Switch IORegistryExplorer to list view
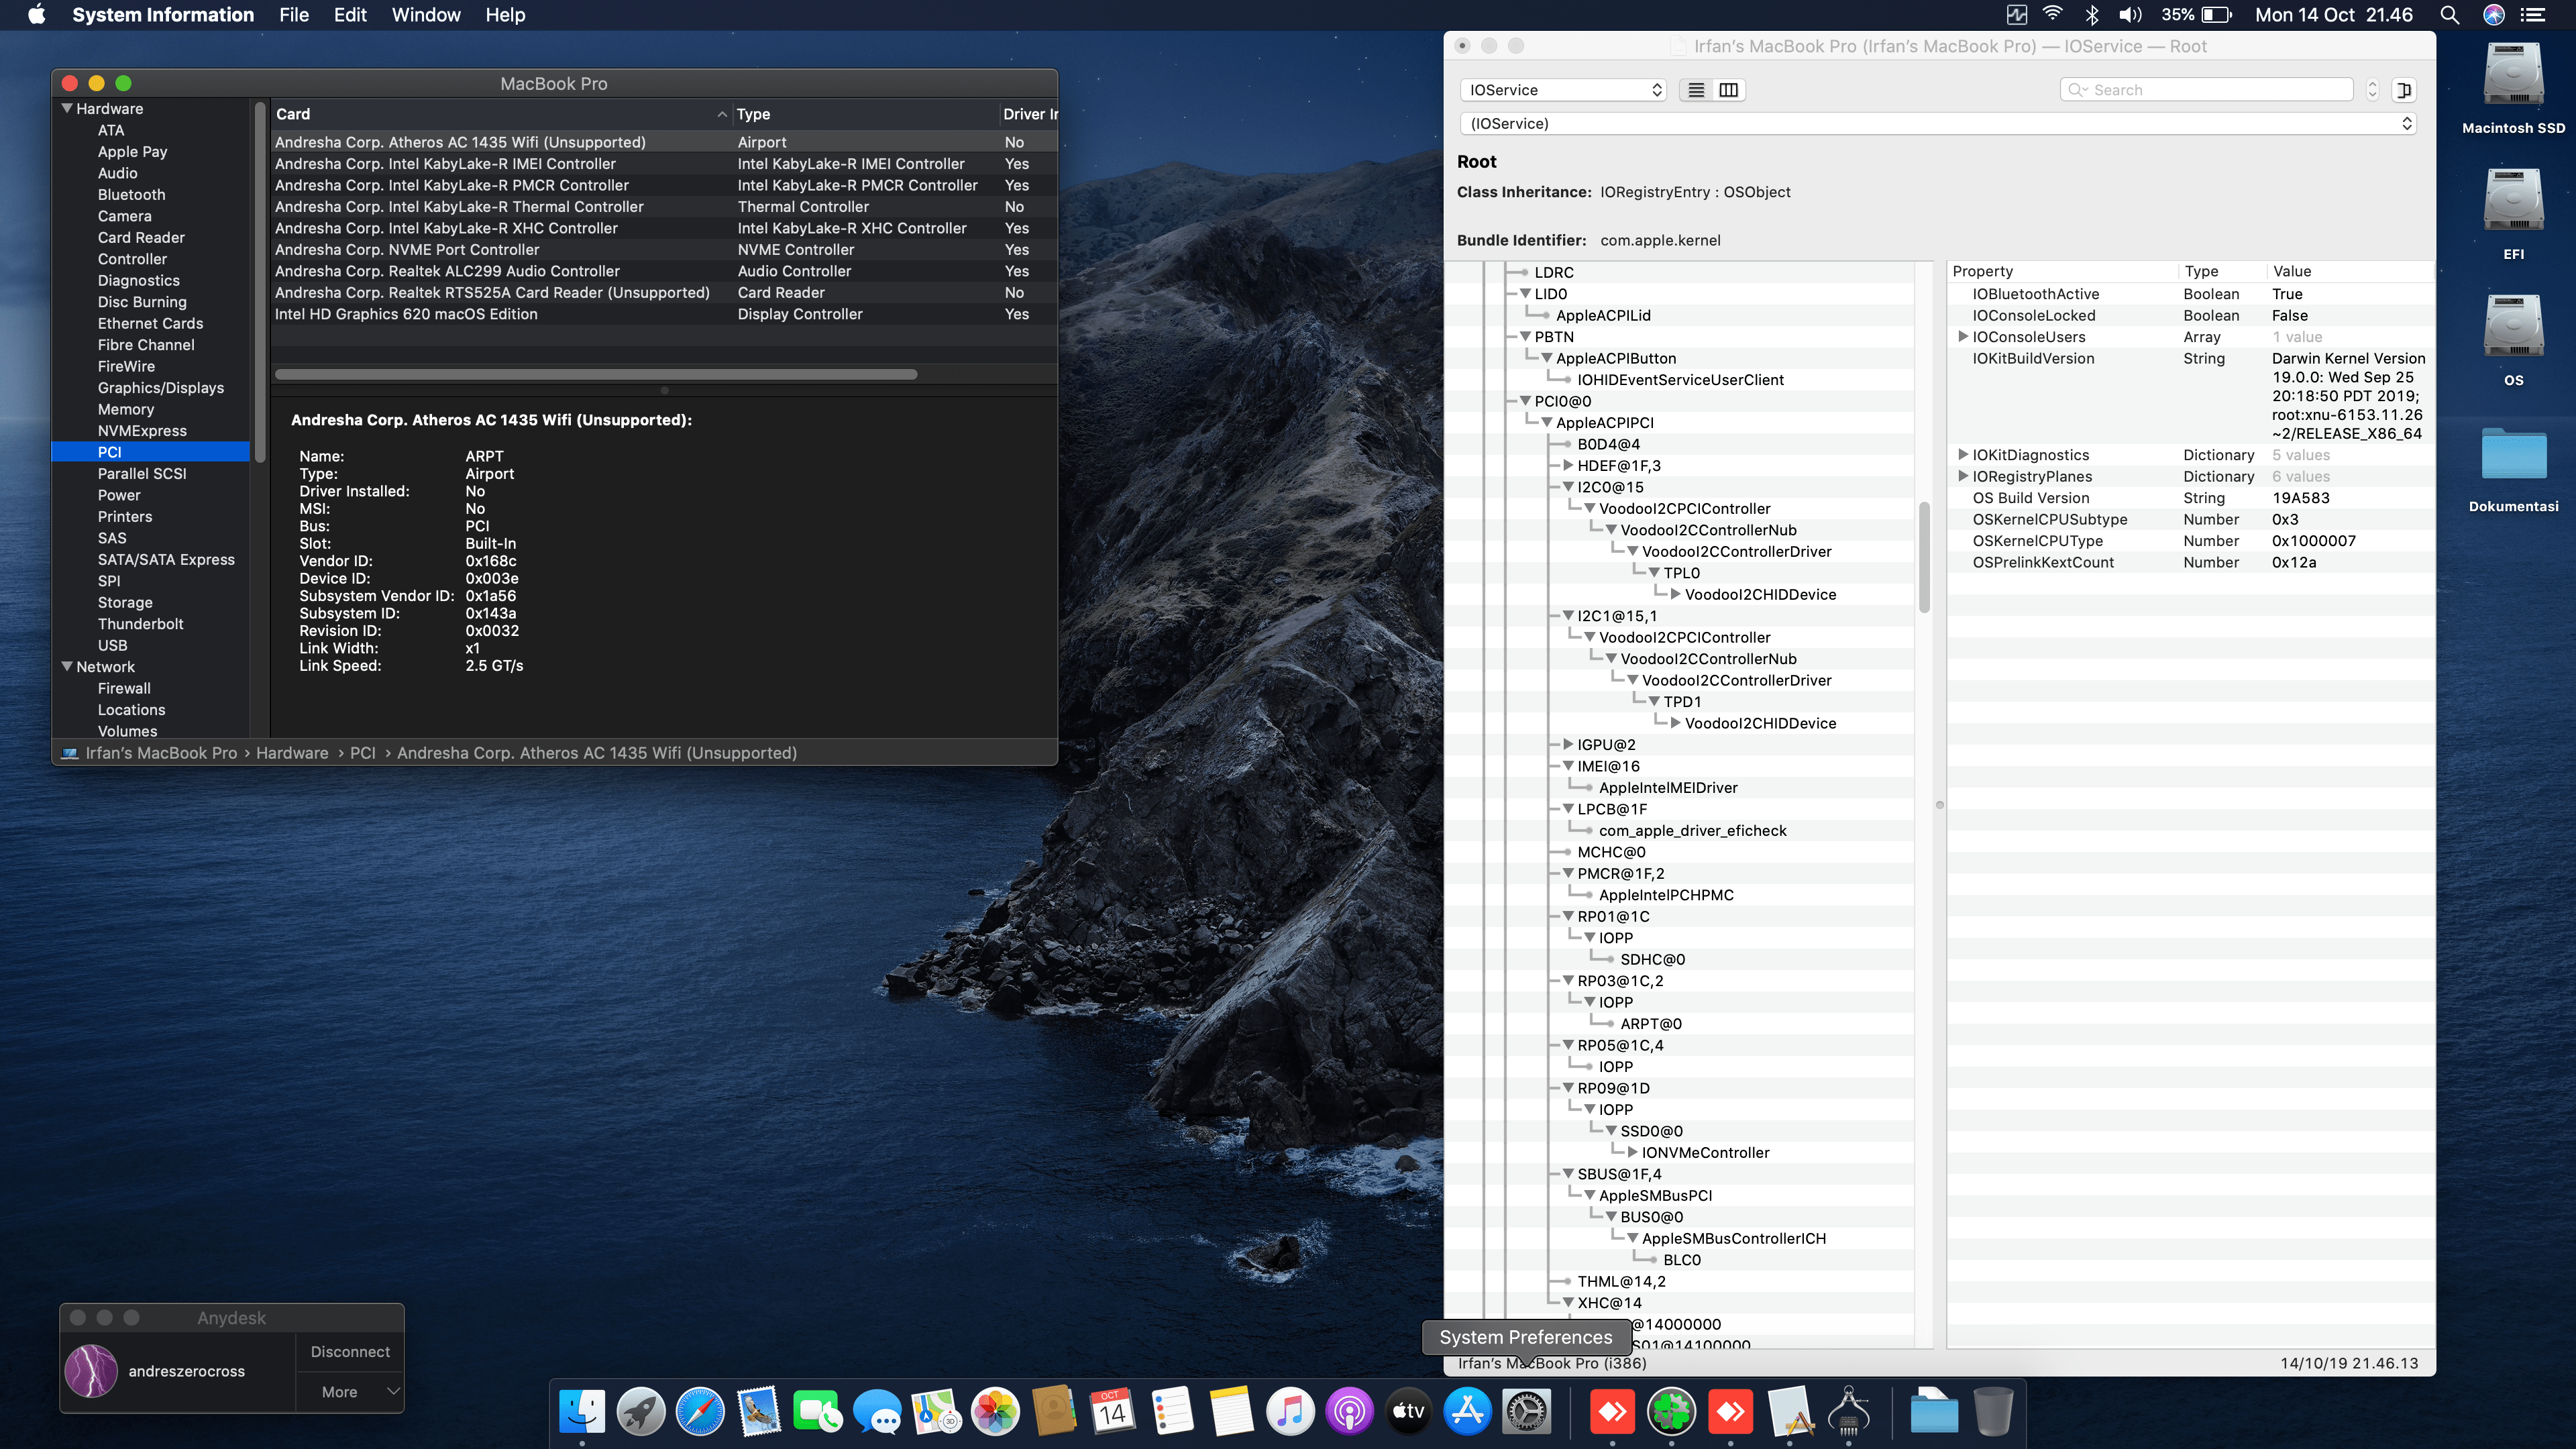2576x1449 pixels. [1696, 90]
